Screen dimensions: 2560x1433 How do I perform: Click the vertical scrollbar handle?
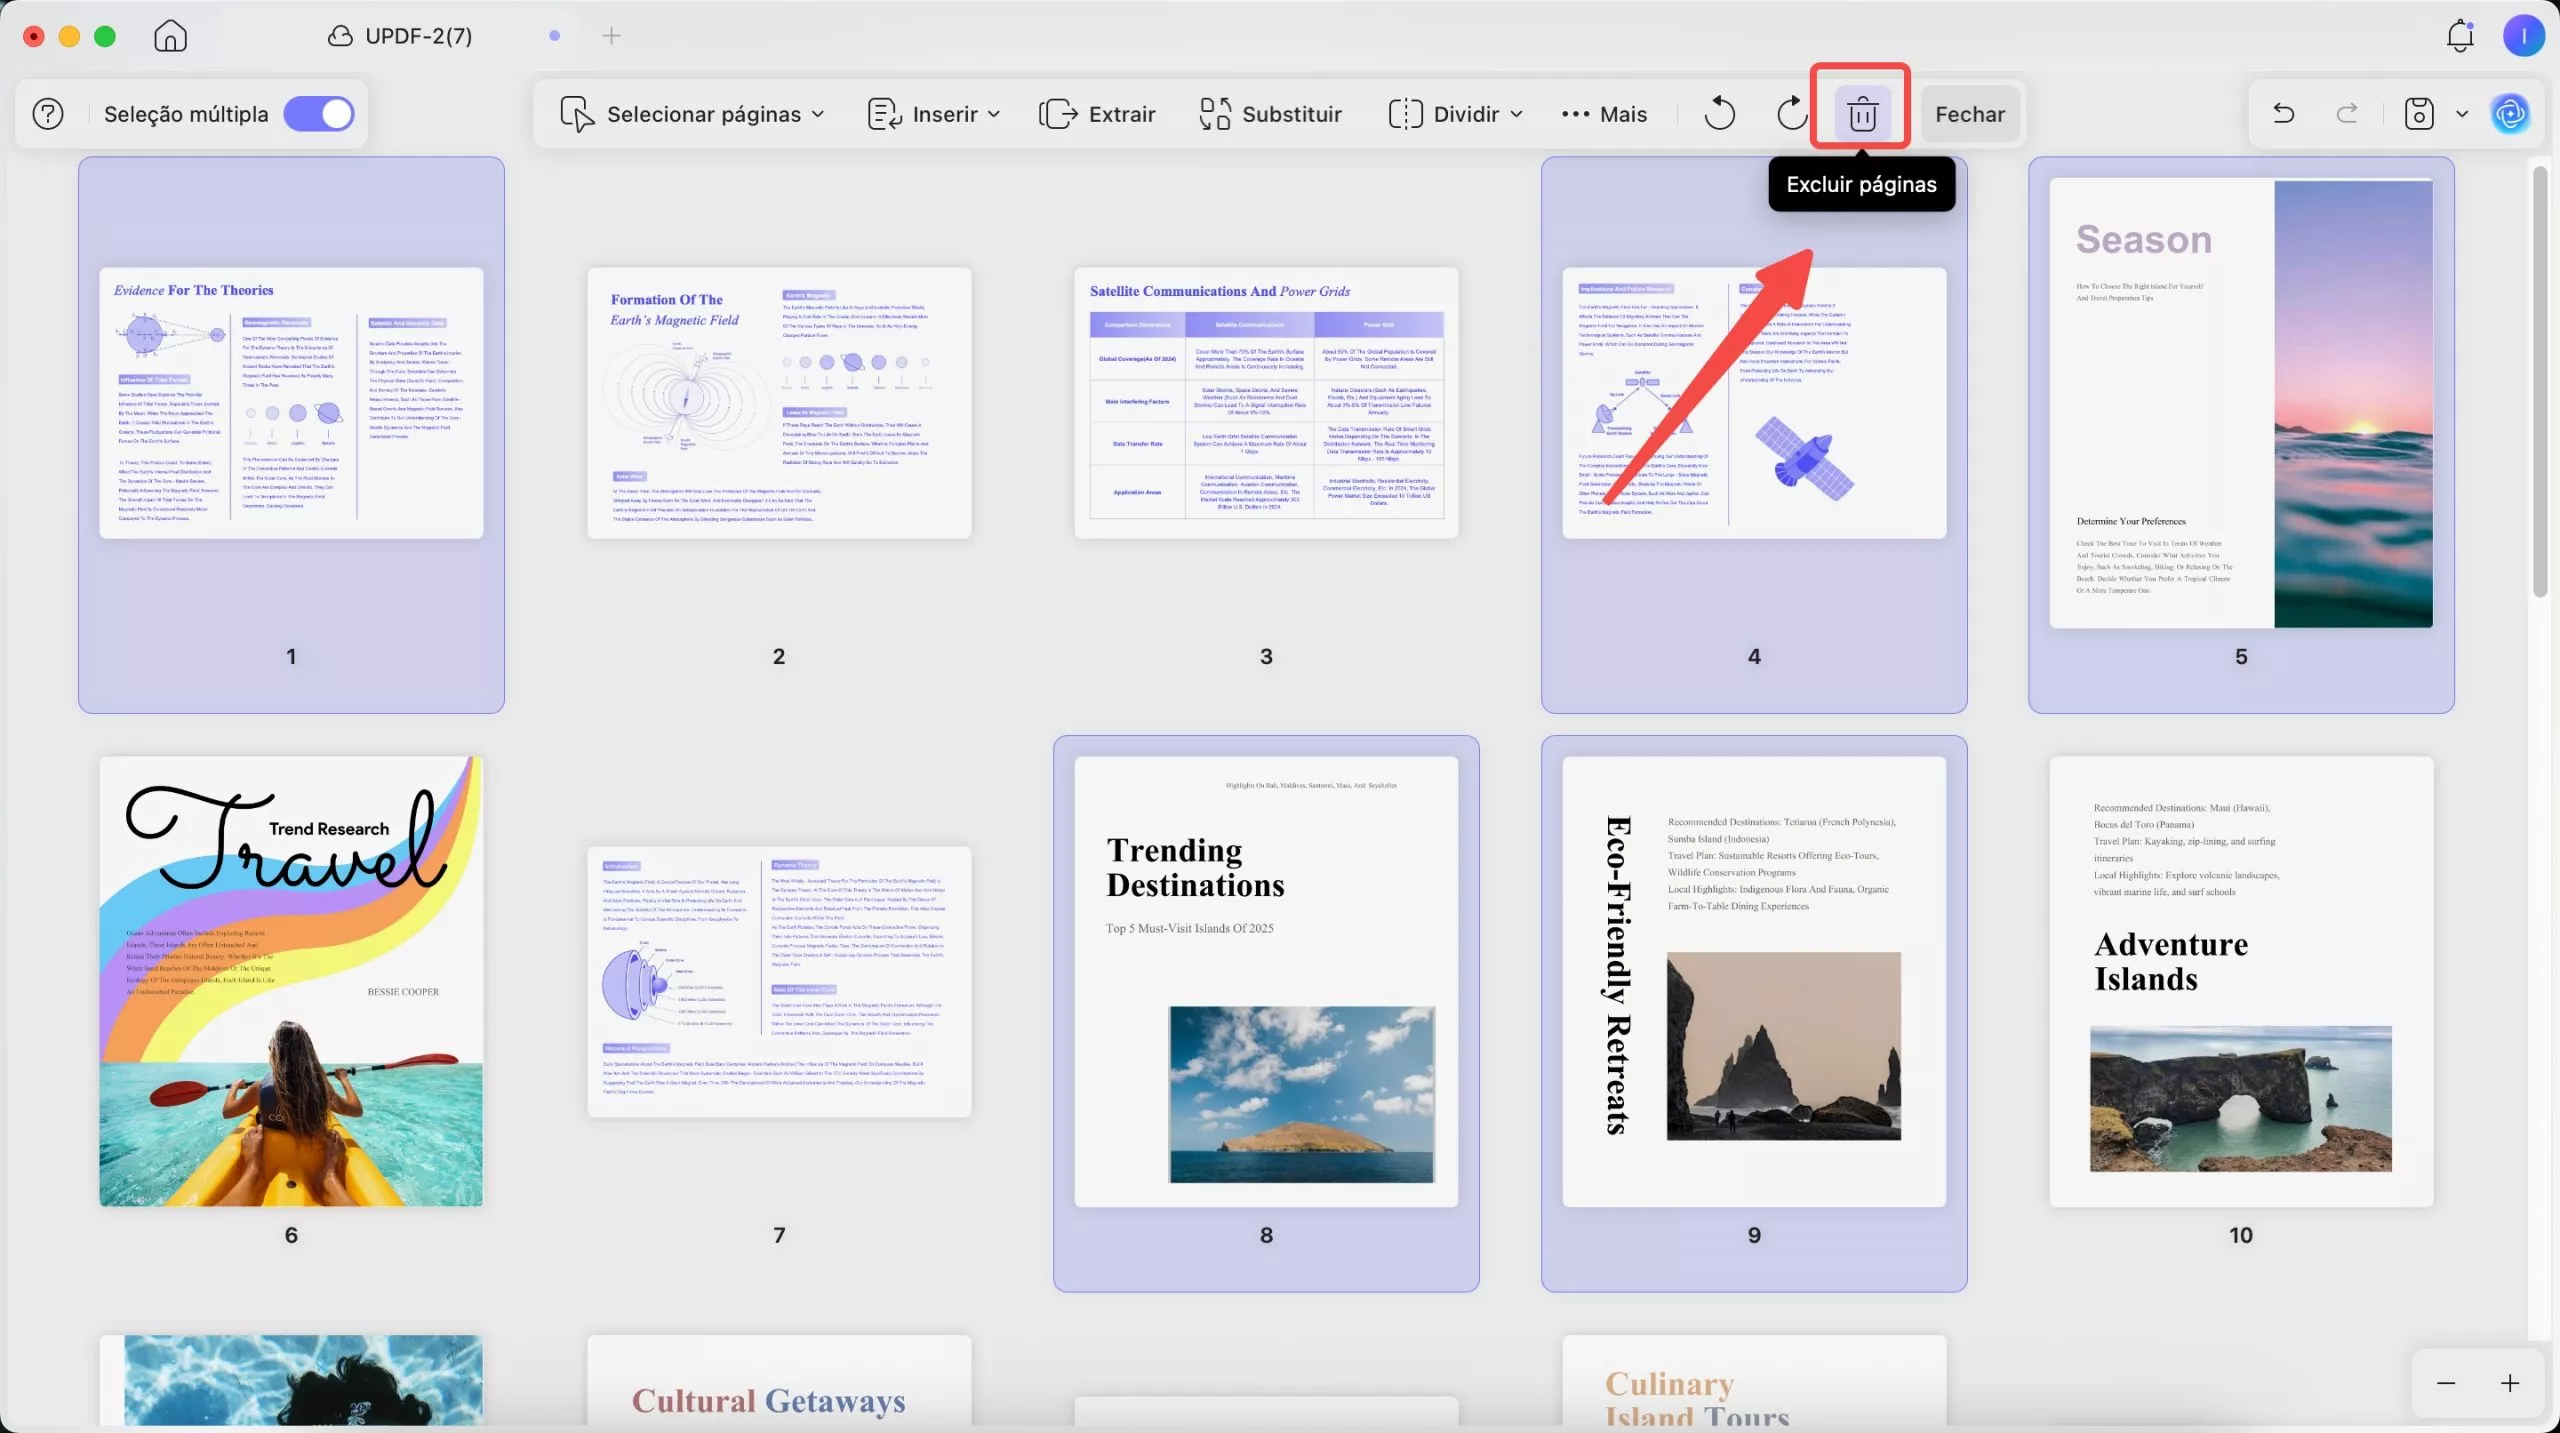(x=2539, y=382)
